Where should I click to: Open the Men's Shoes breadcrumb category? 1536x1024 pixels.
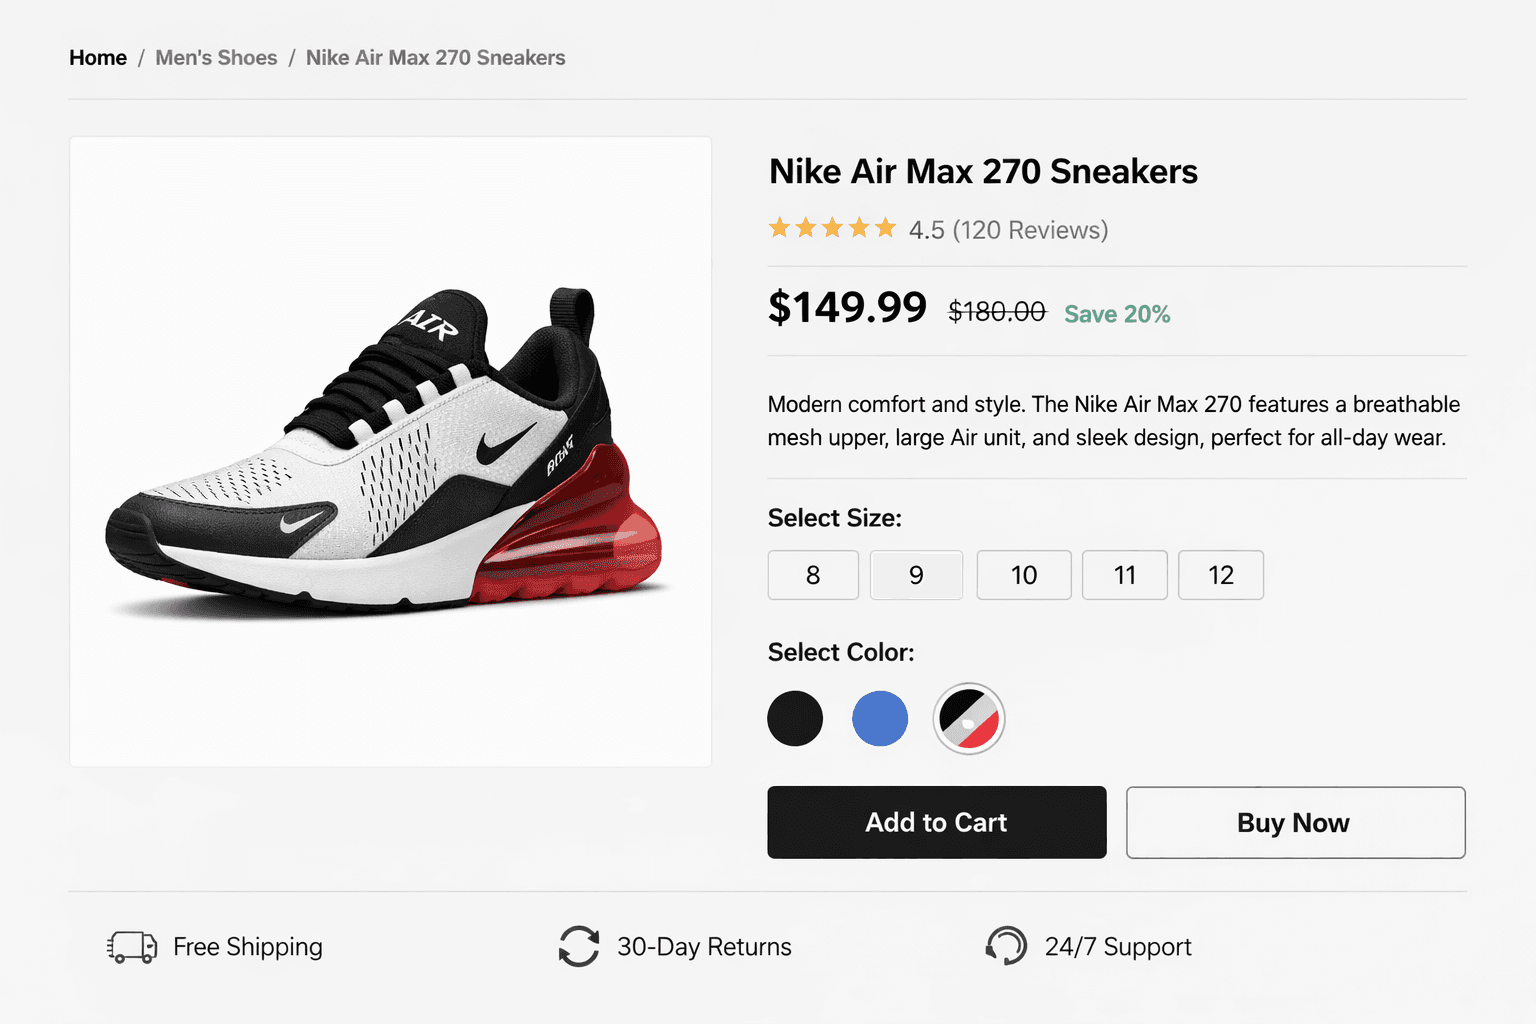216,57
